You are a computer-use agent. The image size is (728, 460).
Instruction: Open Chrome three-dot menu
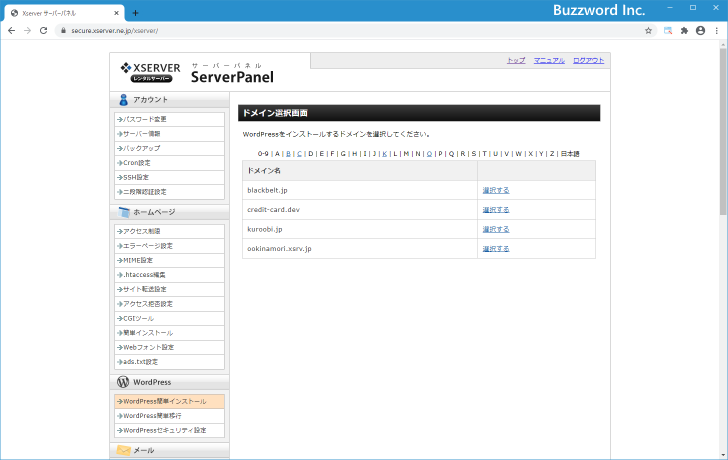point(716,31)
